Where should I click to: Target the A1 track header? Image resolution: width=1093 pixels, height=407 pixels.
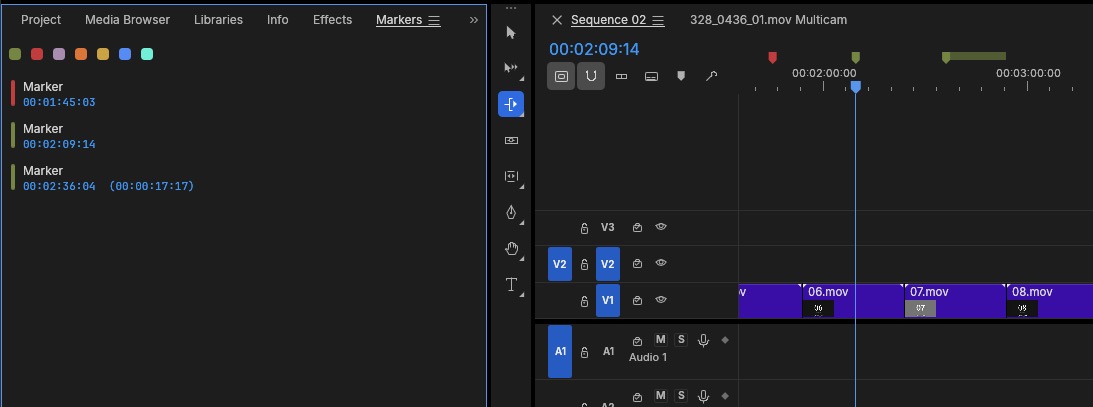point(609,351)
